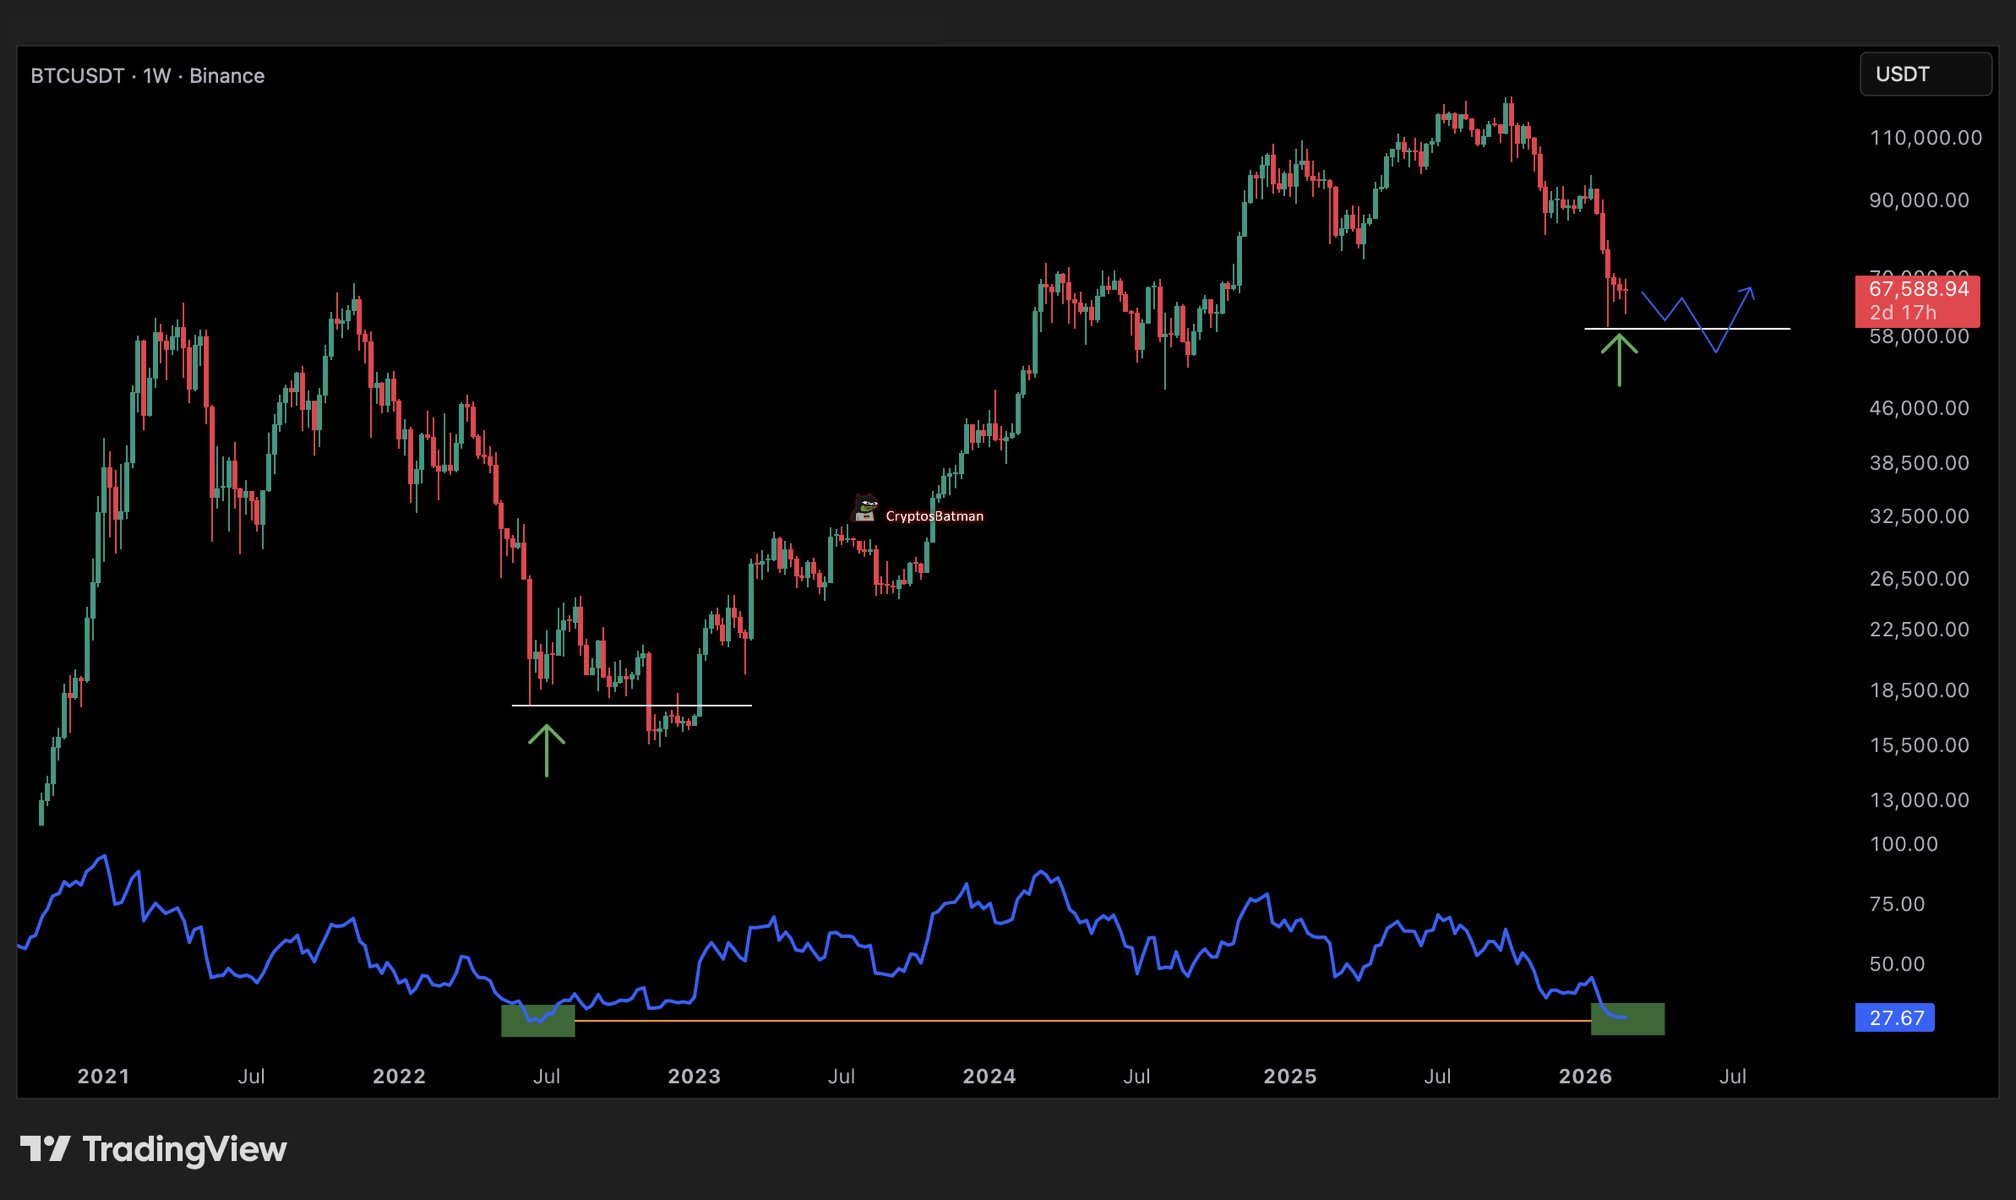Click the CryptosBatman watermark text
This screenshot has height=1200, width=2016.
coord(934,516)
